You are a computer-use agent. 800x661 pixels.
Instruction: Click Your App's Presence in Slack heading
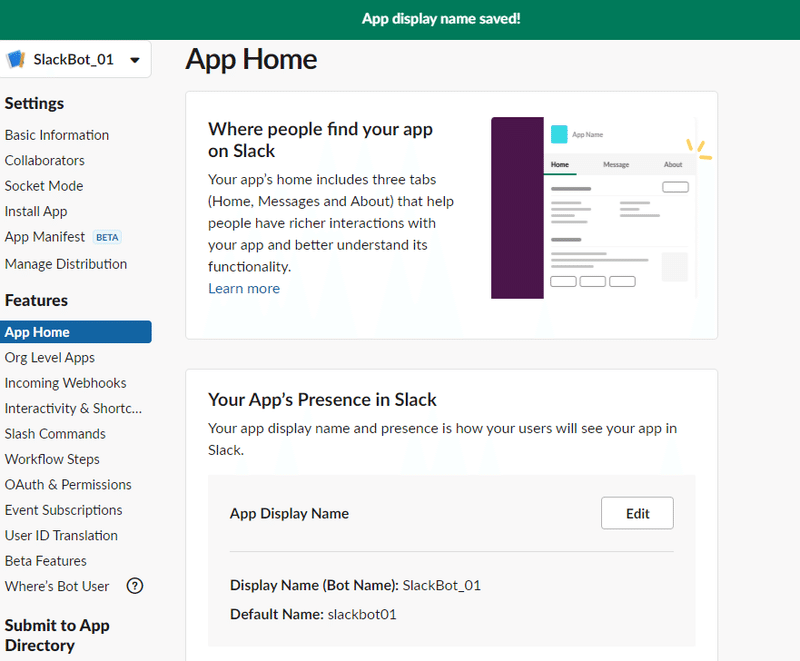tap(322, 400)
